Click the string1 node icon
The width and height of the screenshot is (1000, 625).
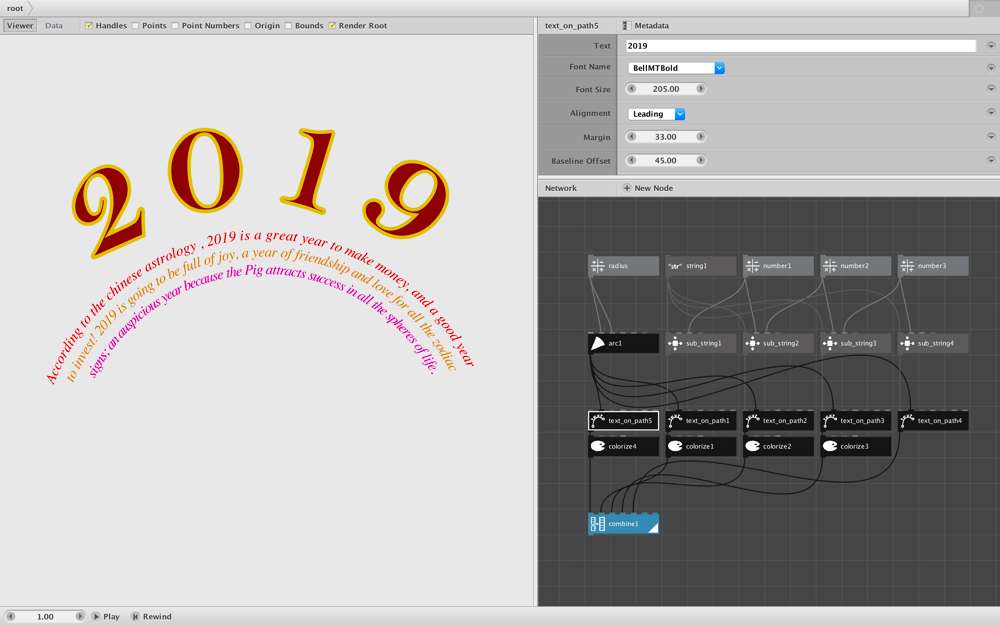point(675,266)
